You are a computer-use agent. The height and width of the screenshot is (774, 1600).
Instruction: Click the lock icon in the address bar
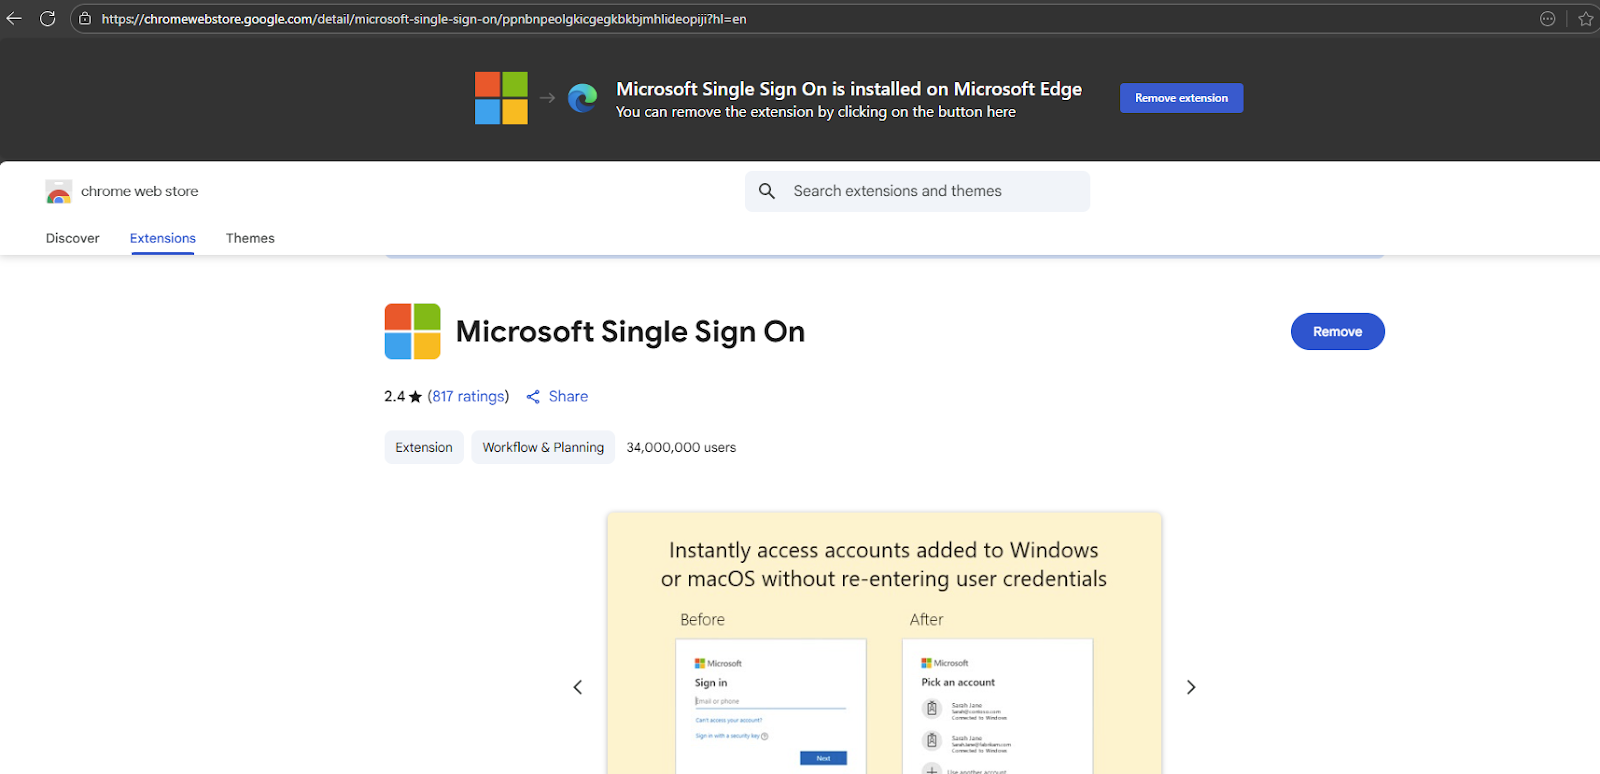click(85, 19)
